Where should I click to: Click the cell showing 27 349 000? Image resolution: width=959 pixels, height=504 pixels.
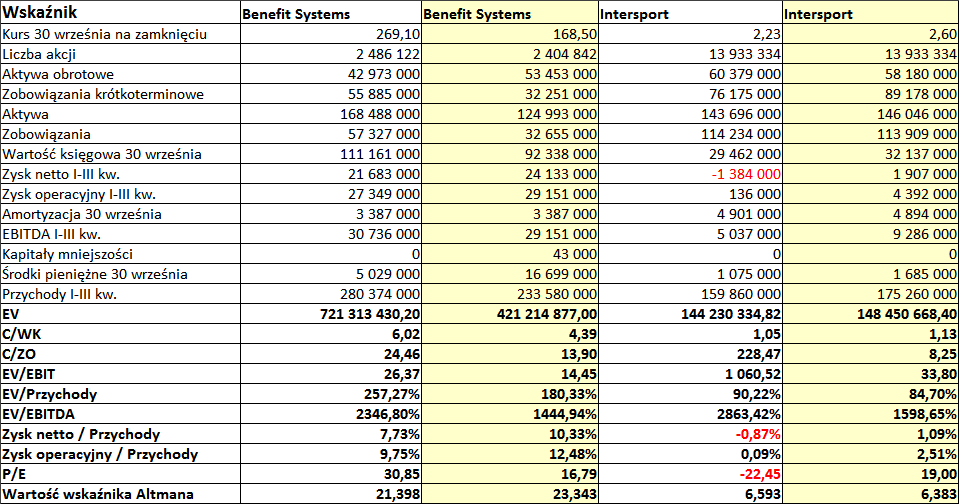(x=331, y=194)
